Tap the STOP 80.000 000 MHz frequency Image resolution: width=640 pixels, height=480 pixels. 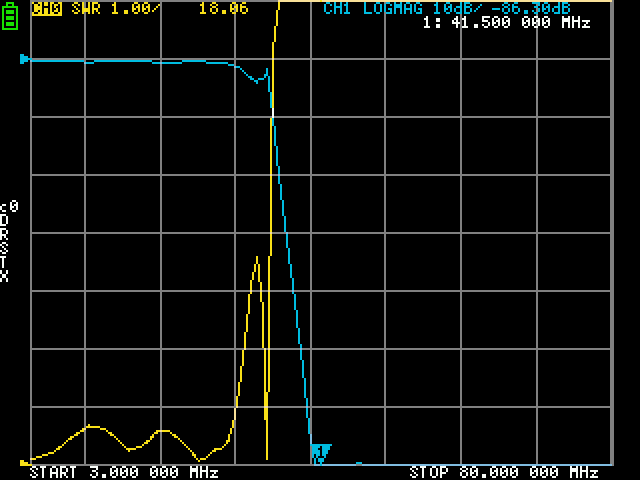pyautogui.click(x=504, y=472)
